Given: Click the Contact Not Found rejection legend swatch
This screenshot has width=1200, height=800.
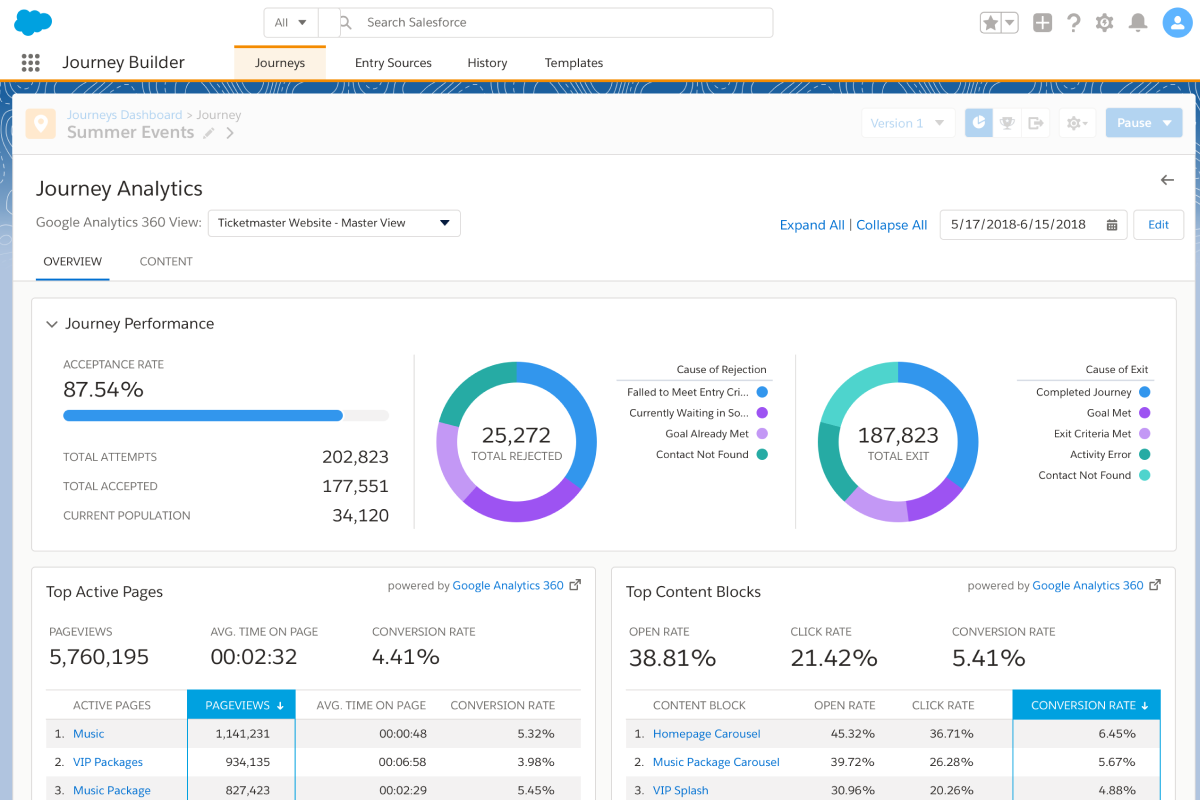Looking at the screenshot, I should click(x=762, y=455).
